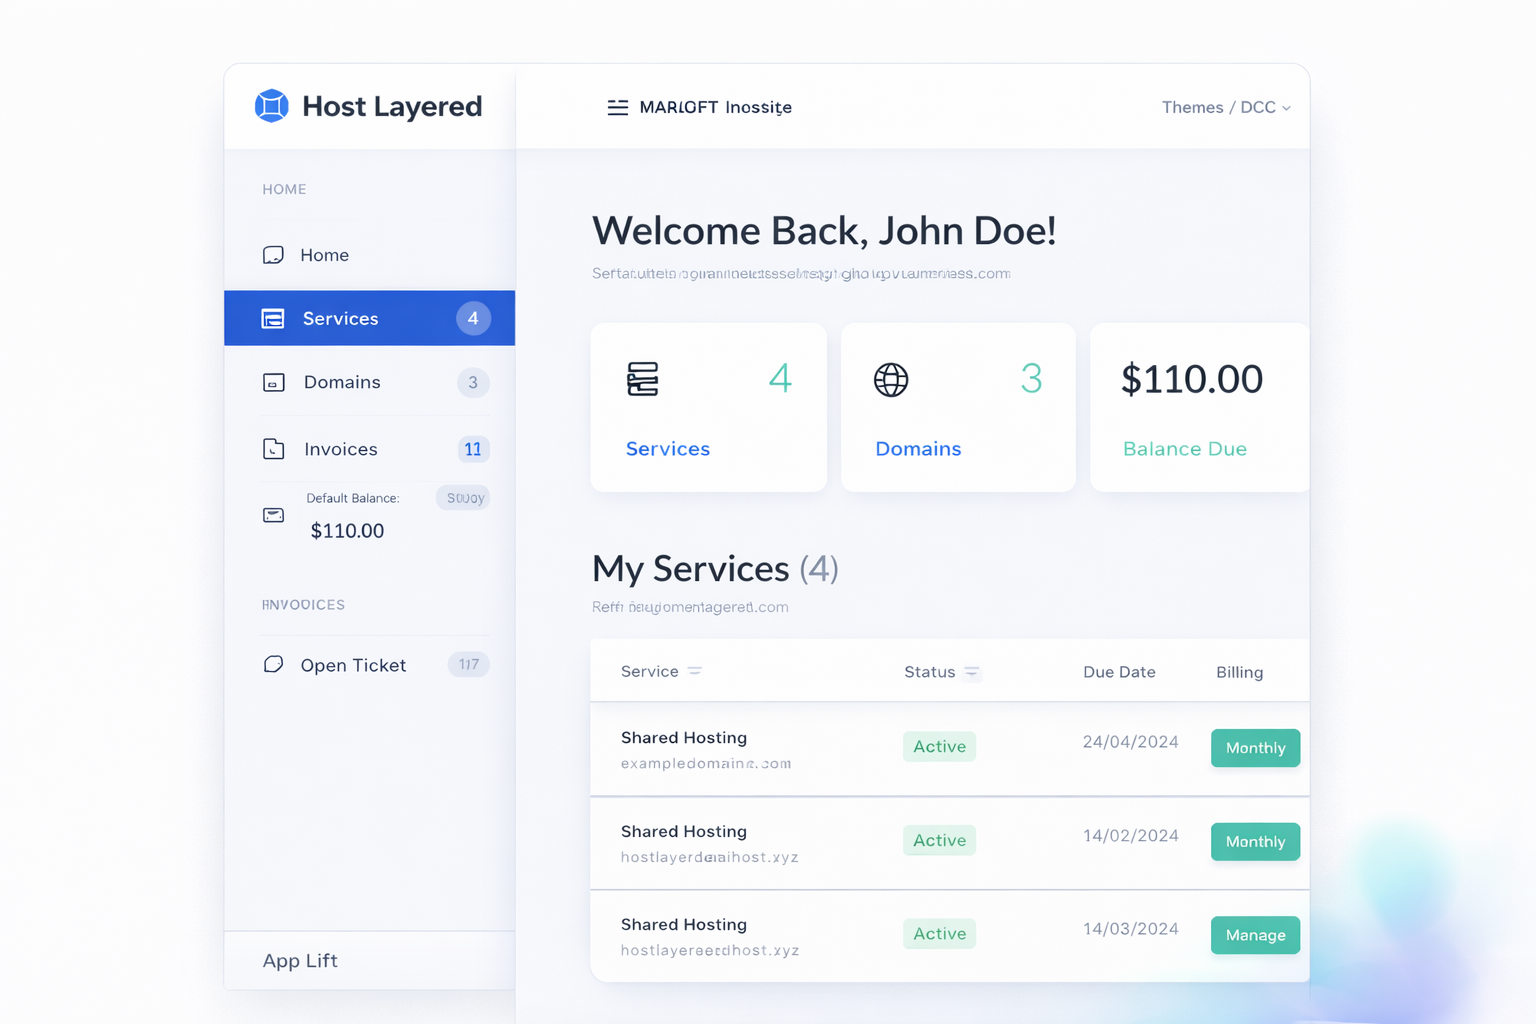Image resolution: width=1536 pixels, height=1024 pixels.
Task: Select Services in the sidebar
Action: (369, 318)
